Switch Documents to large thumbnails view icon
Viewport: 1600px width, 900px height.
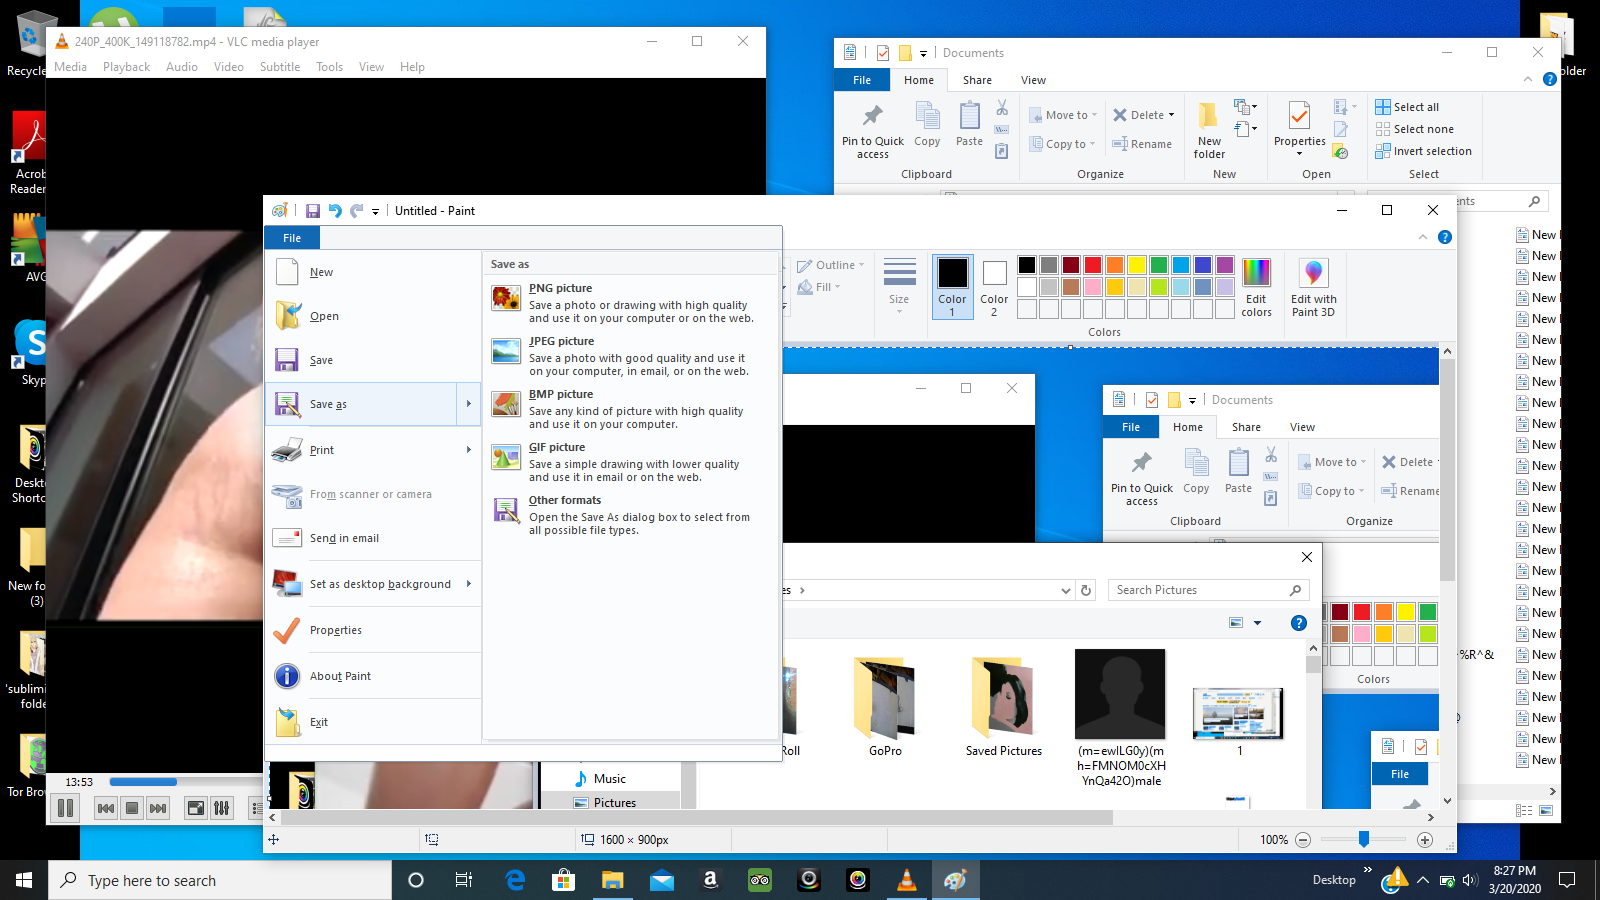[x=1546, y=810]
